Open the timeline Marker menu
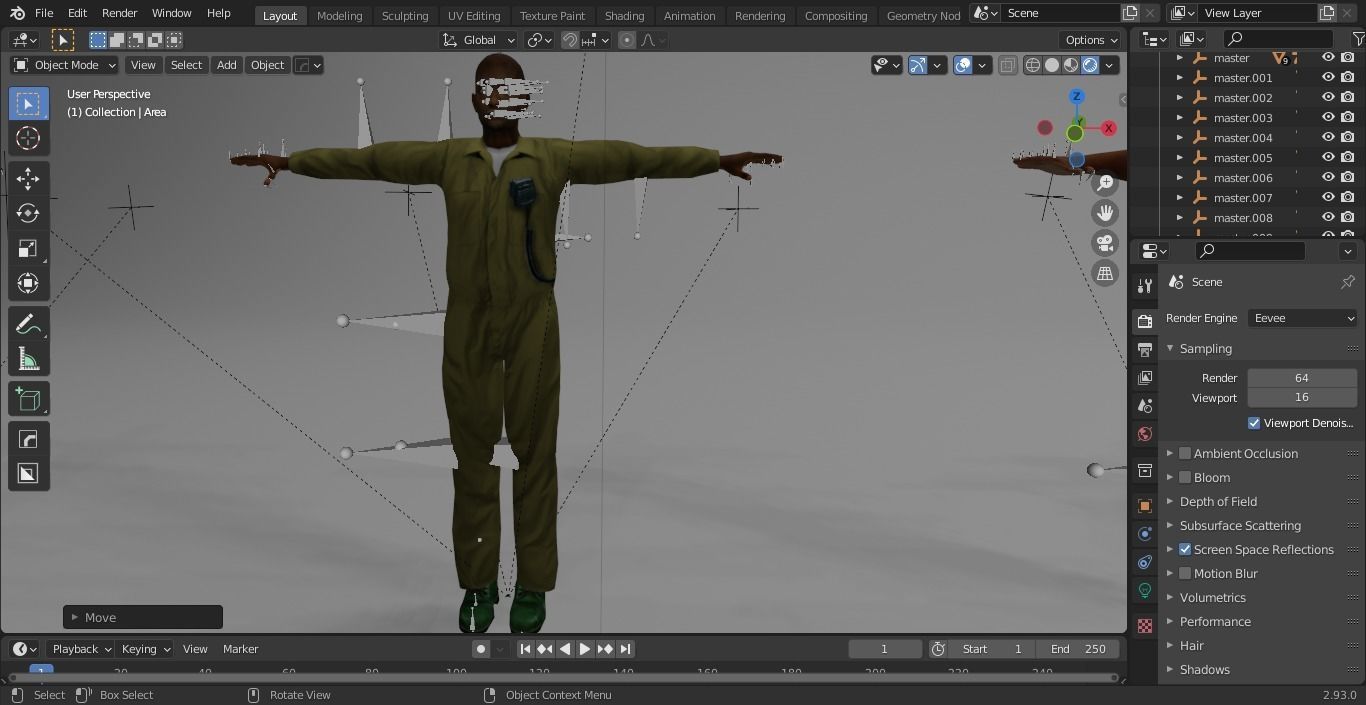This screenshot has width=1366, height=705. click(x=241, y=649)
